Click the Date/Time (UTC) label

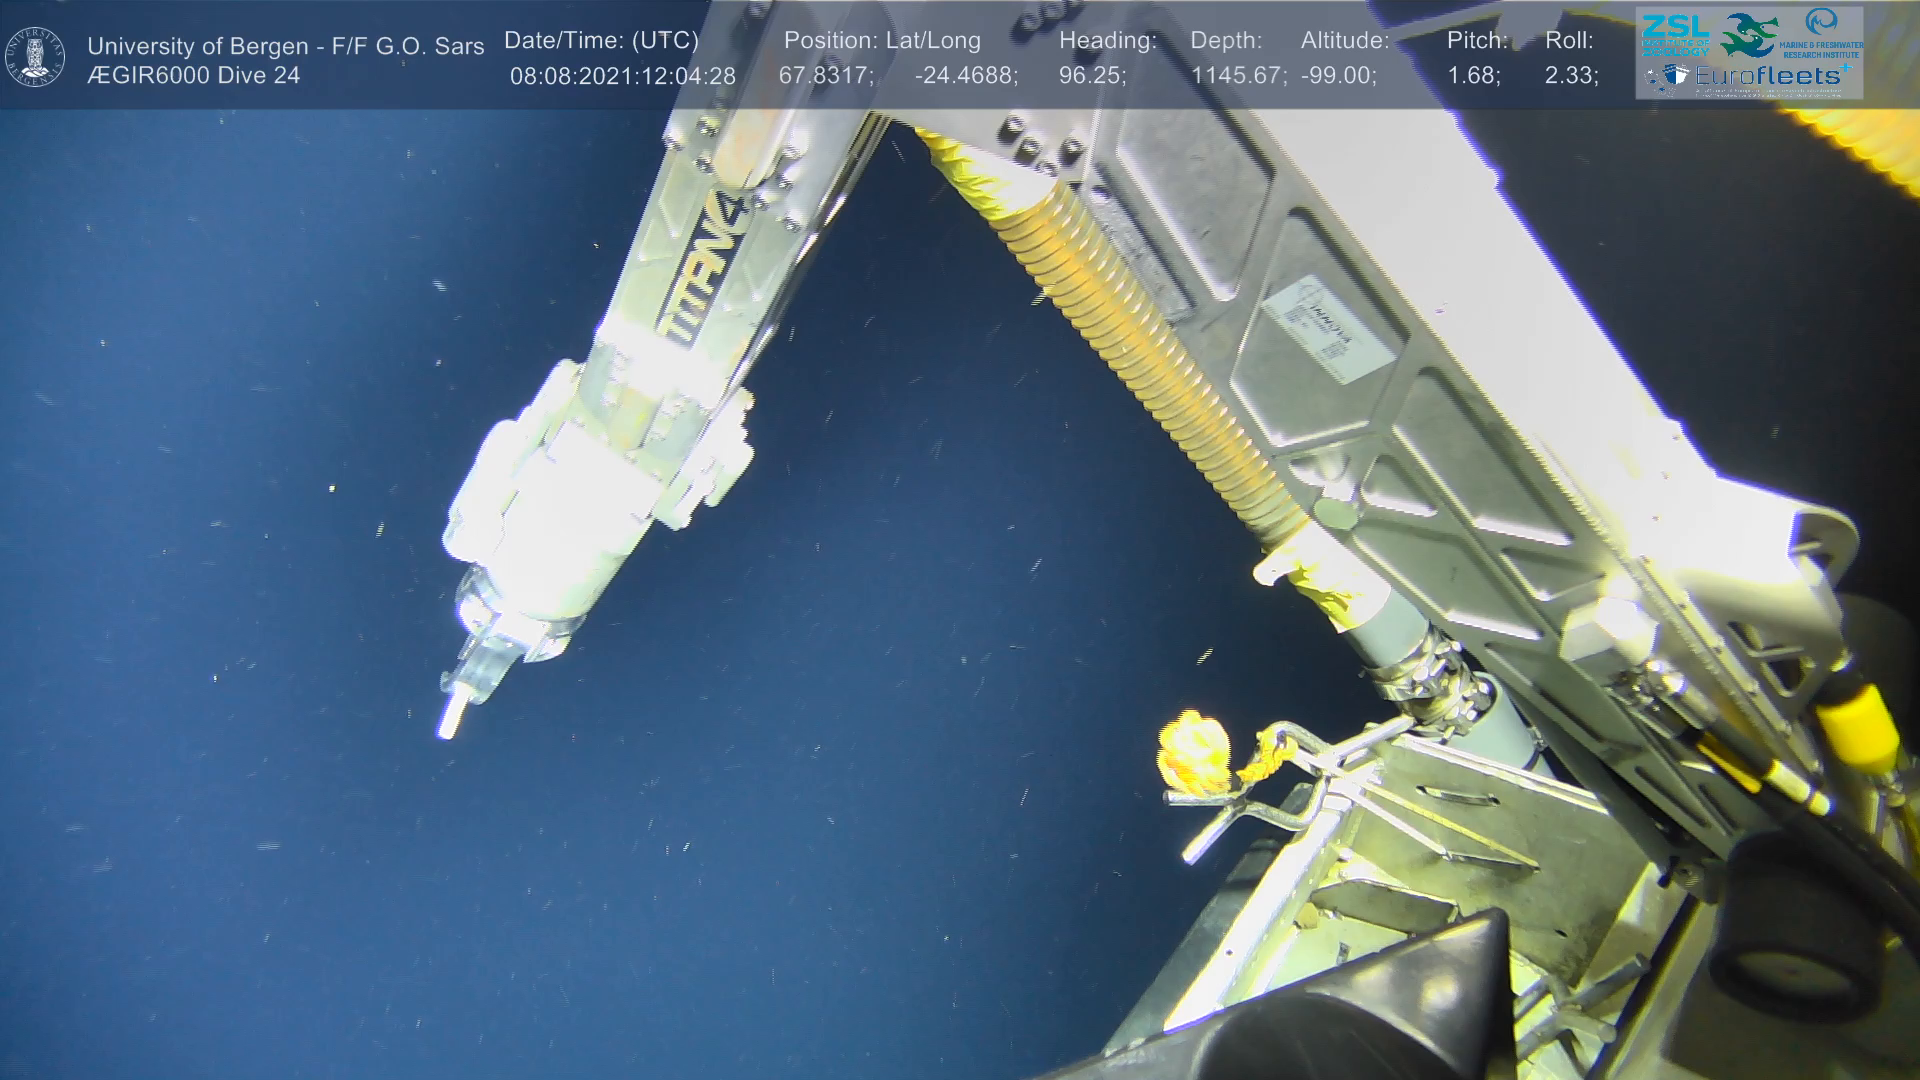[x=601, y=41]
